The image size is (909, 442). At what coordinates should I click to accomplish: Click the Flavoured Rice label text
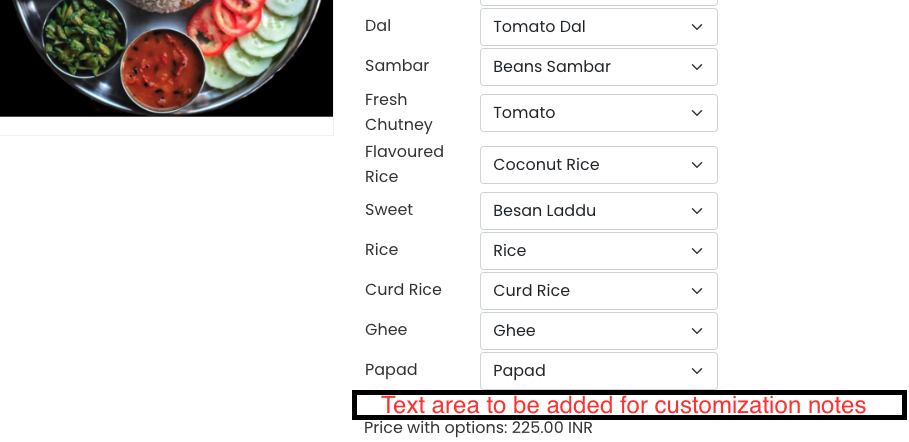(x=404, y=164)
